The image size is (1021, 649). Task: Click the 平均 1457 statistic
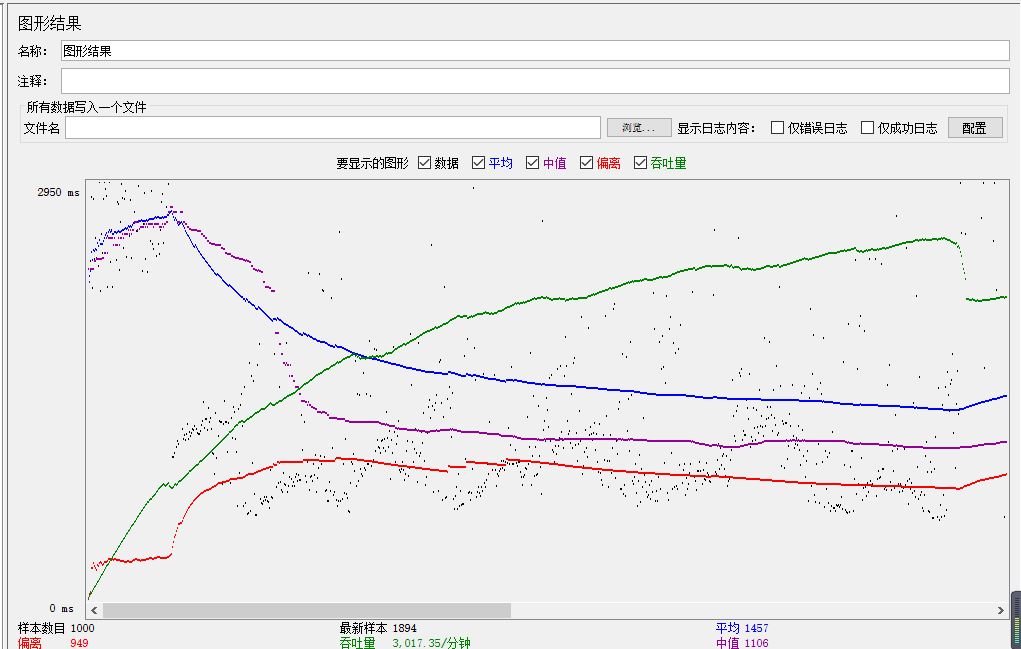742,628
